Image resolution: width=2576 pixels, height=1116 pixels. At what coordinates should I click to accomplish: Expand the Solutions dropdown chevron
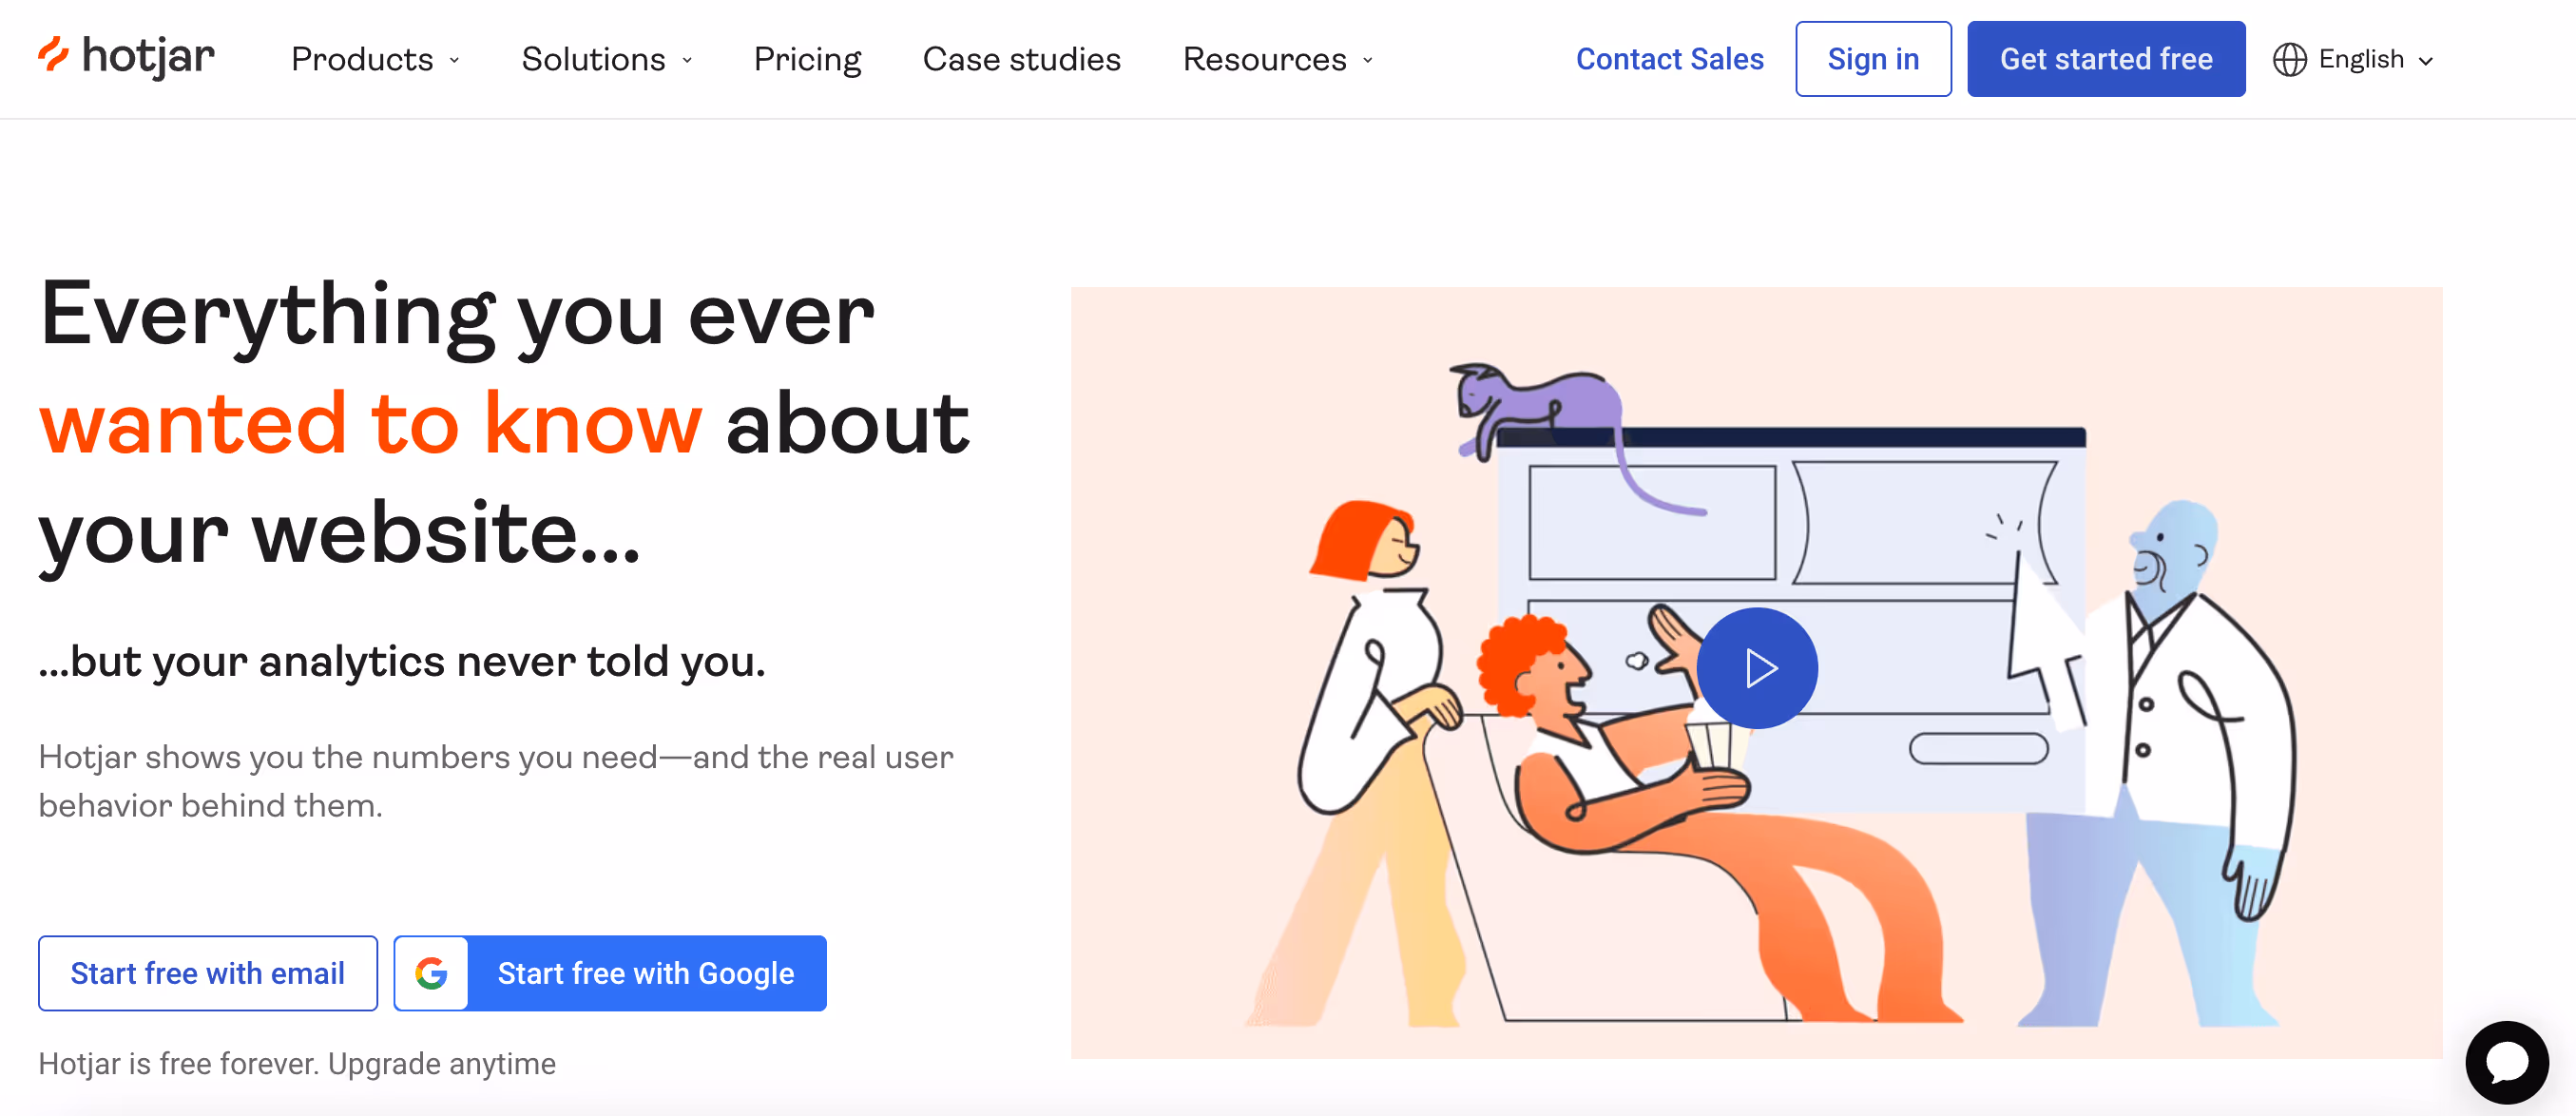[687, 60]
